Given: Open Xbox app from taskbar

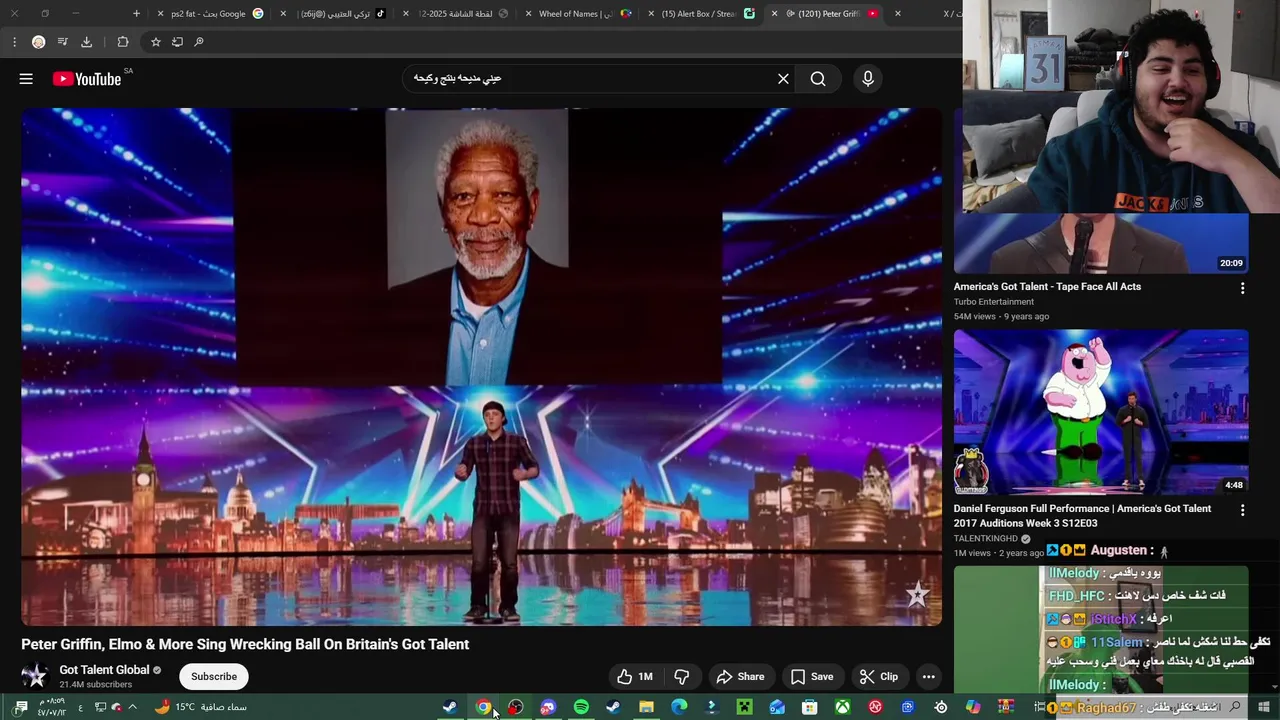Looking at the screenshot, I should click(842, 707).
